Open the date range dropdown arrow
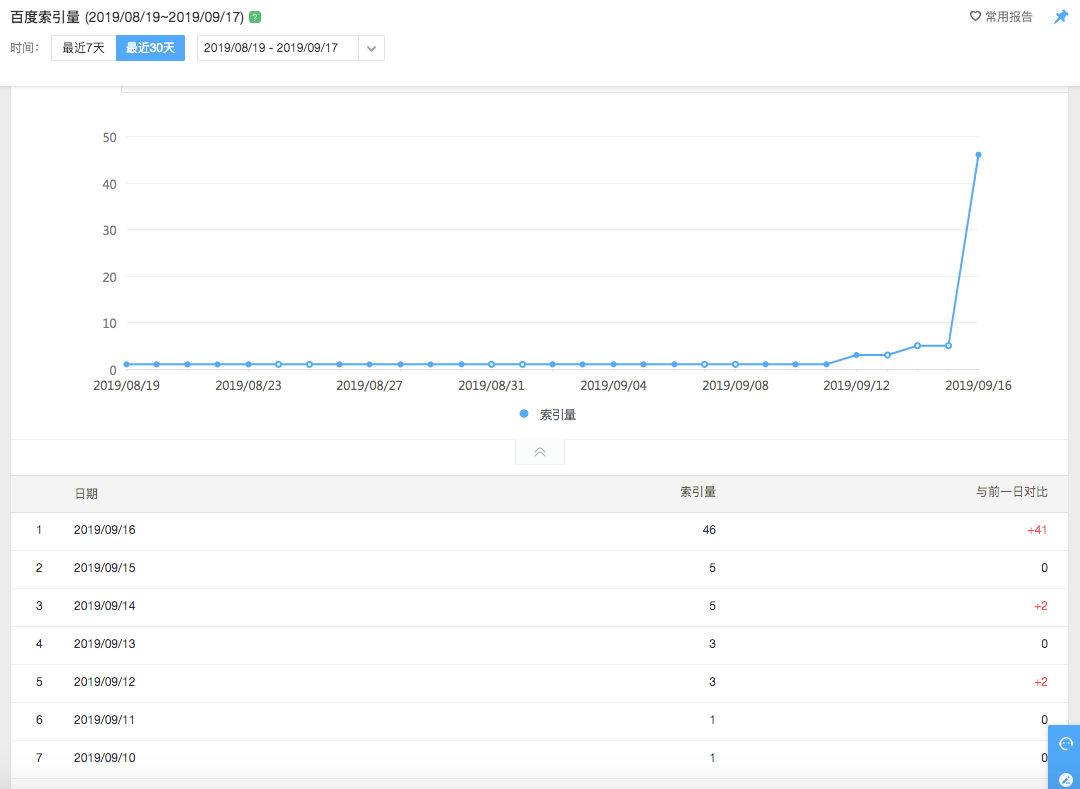Screen dimensions: 1080x789 pos(371,48)
